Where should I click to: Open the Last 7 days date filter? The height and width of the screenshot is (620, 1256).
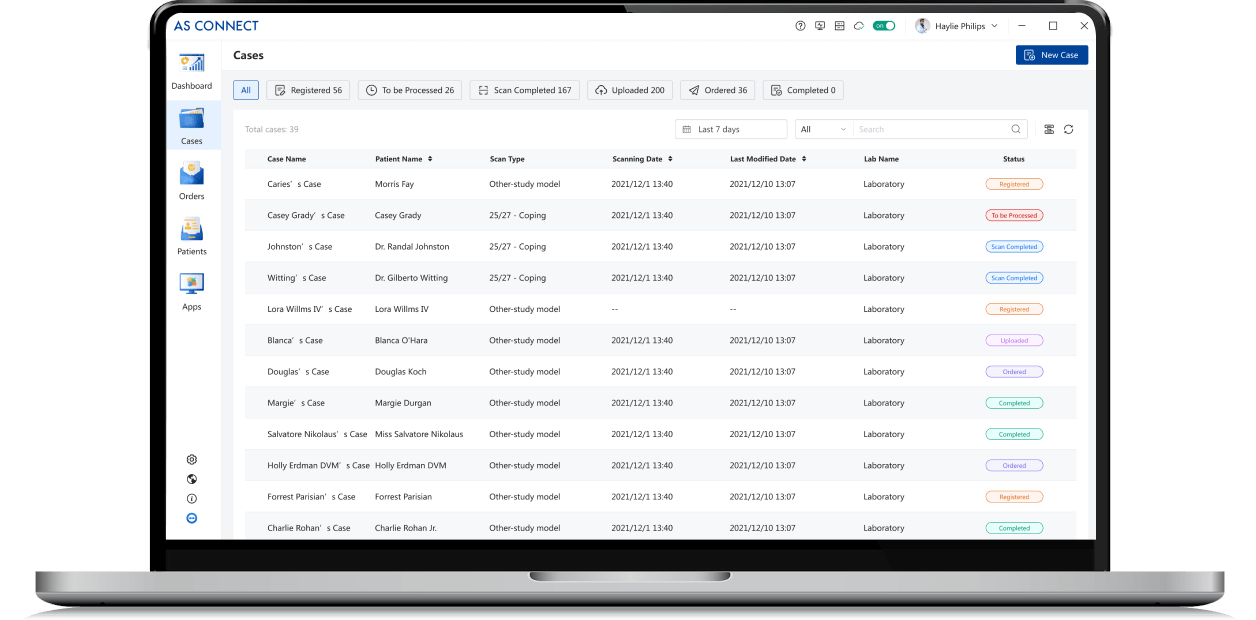coord(731,129)
